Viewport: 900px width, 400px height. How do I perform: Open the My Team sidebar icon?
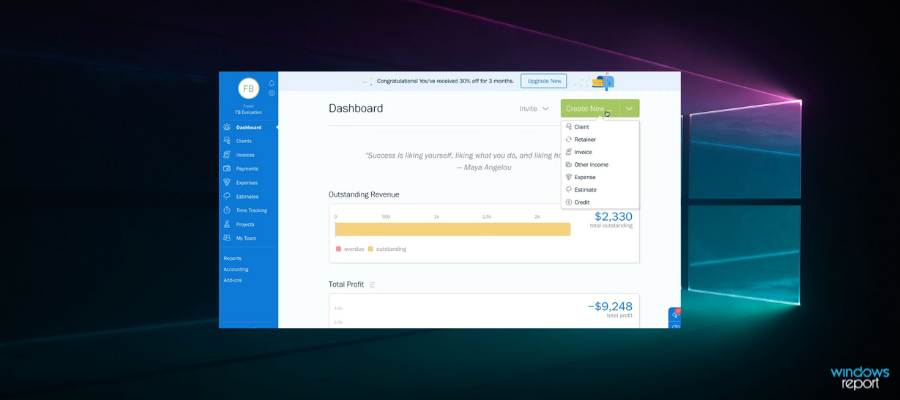[227, 238]
